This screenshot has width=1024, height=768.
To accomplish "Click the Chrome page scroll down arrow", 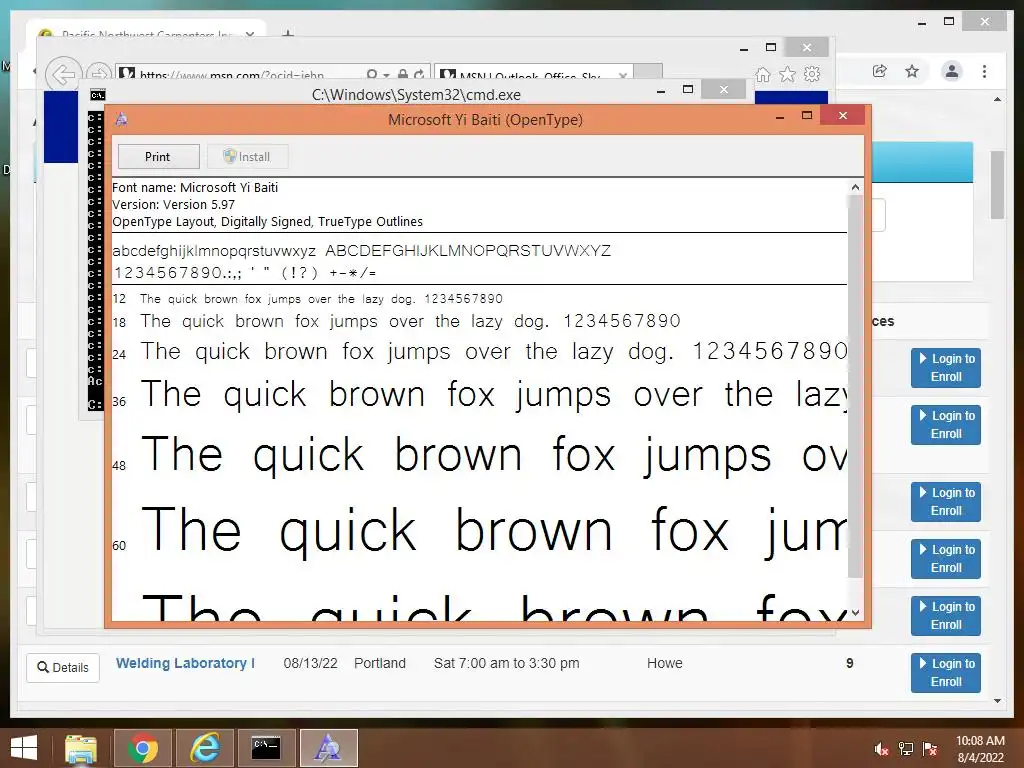I will click(x=997, y=701).
